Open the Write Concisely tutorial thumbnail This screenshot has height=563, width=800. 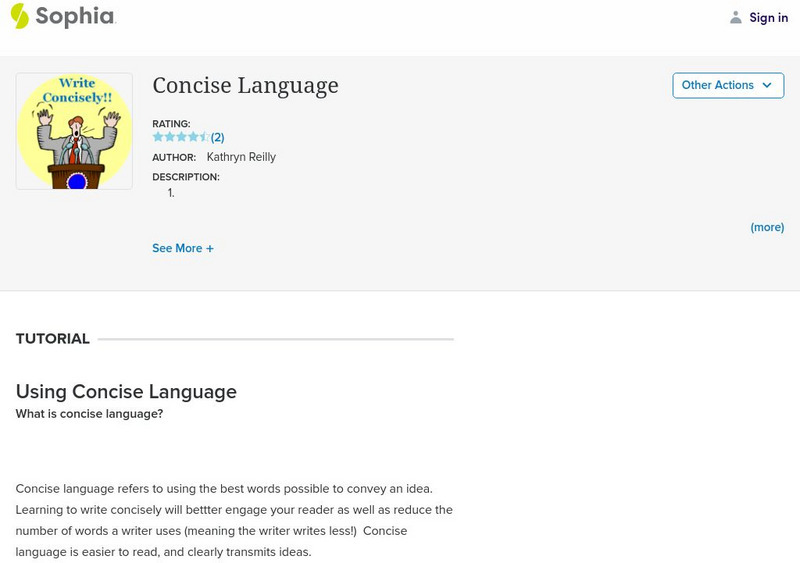[74, 131]
